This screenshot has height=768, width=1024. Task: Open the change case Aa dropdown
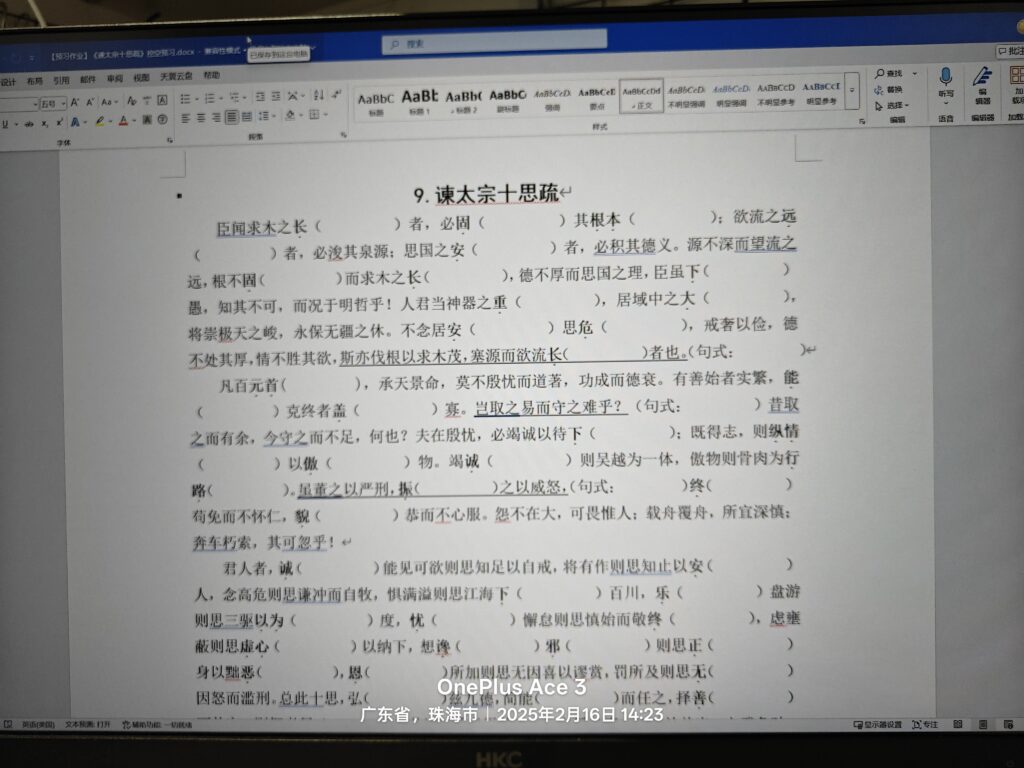110,101
